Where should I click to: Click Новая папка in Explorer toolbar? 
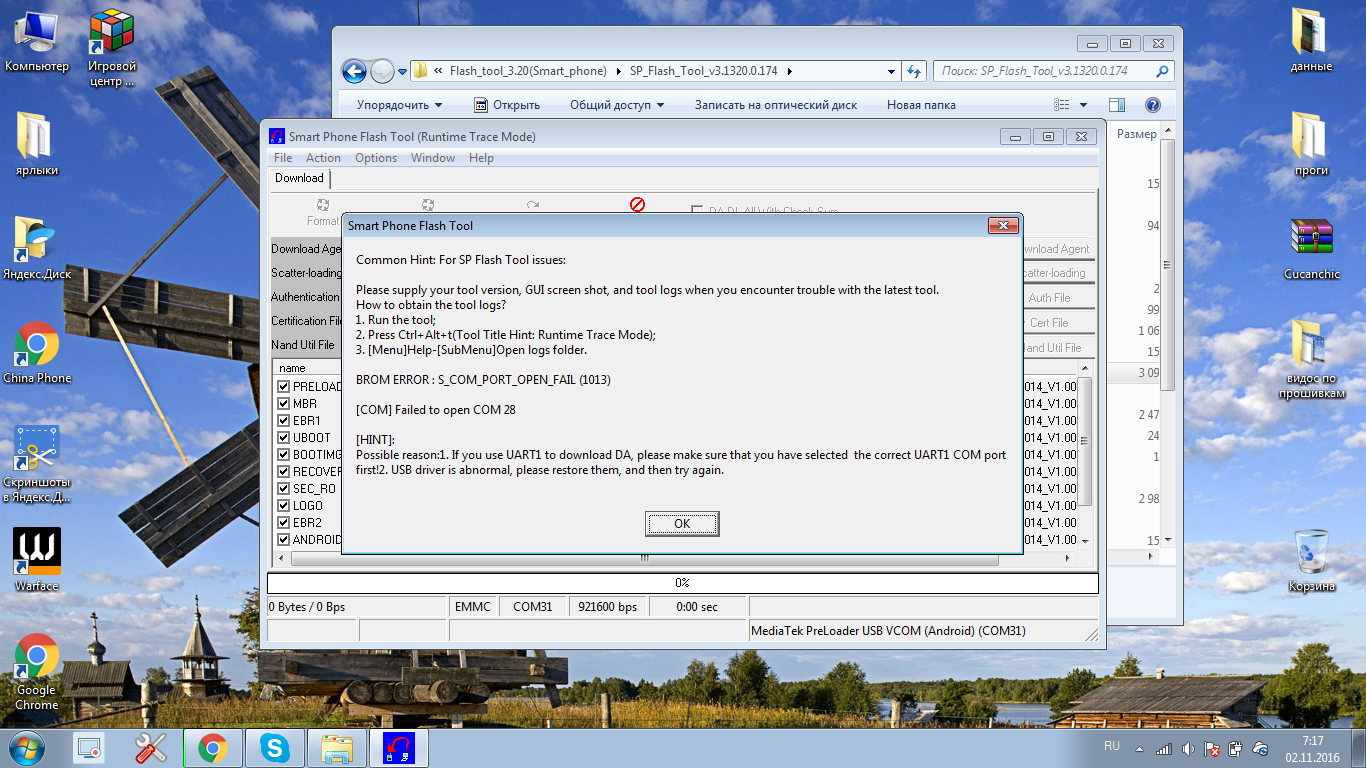click(x=921, y=105)
